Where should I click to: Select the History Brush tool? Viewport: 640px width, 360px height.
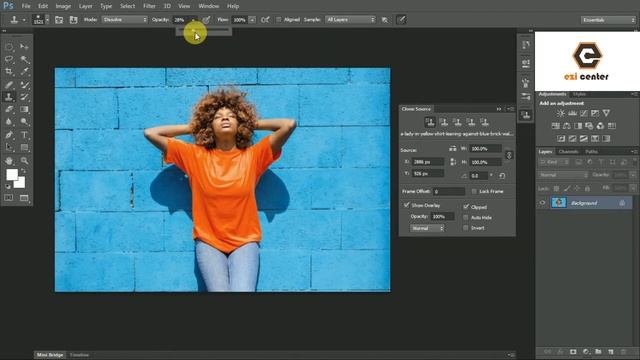[x=24, y=97]
